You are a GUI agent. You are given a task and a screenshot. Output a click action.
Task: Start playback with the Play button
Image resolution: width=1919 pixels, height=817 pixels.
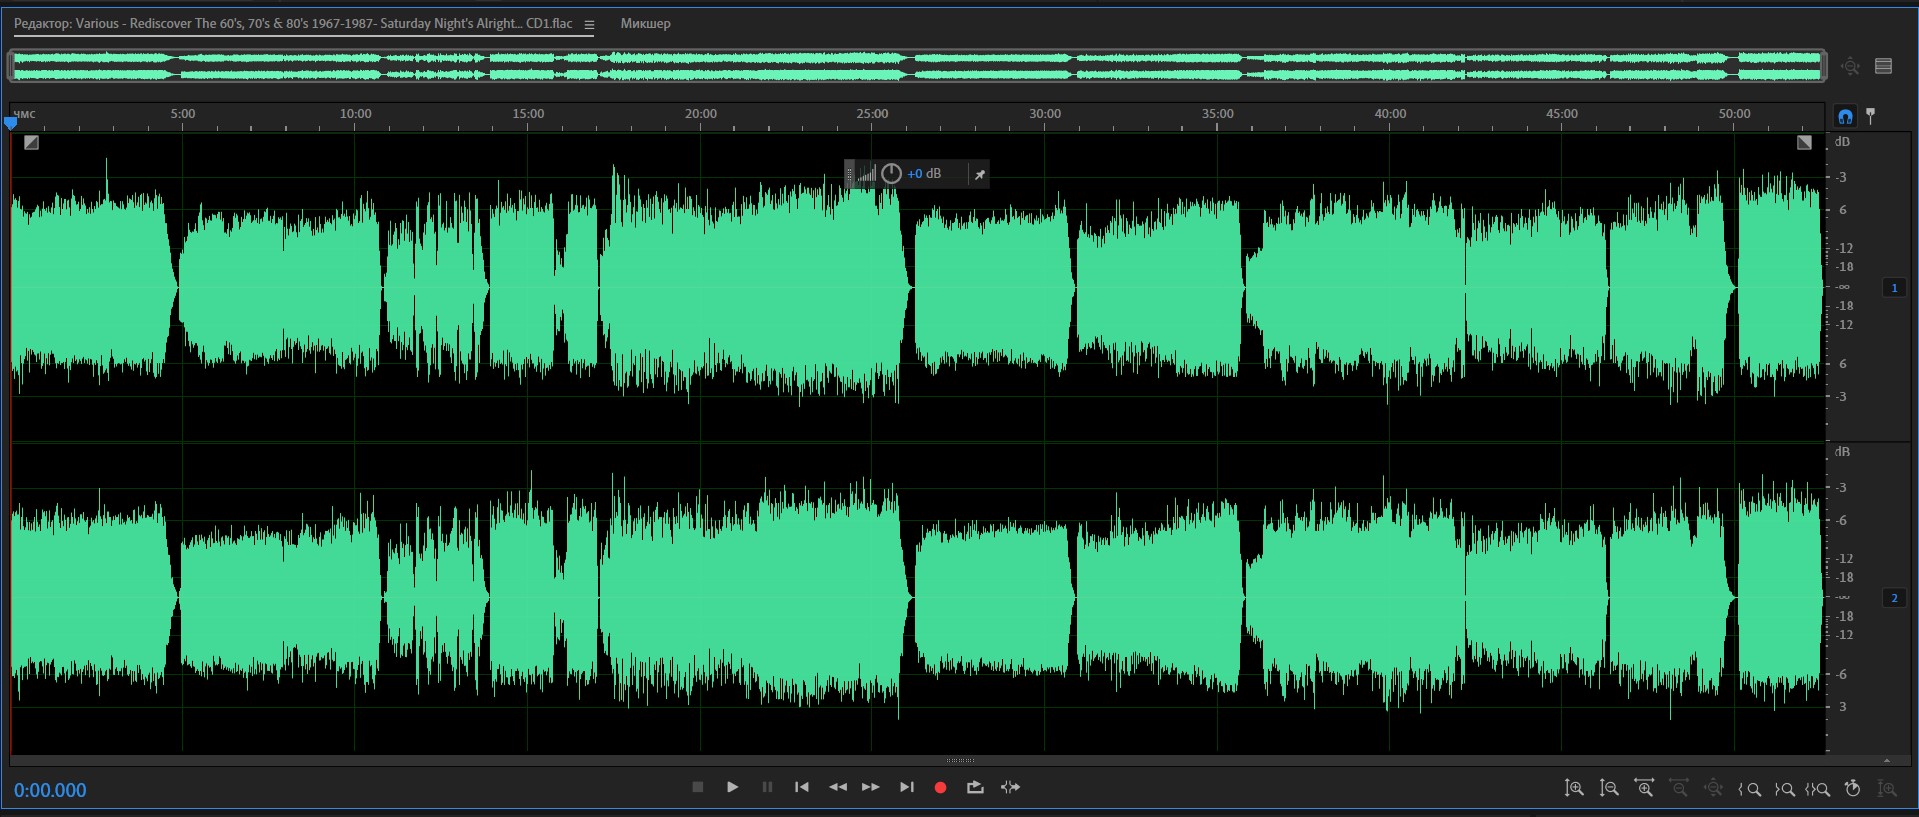click(732, 787)
